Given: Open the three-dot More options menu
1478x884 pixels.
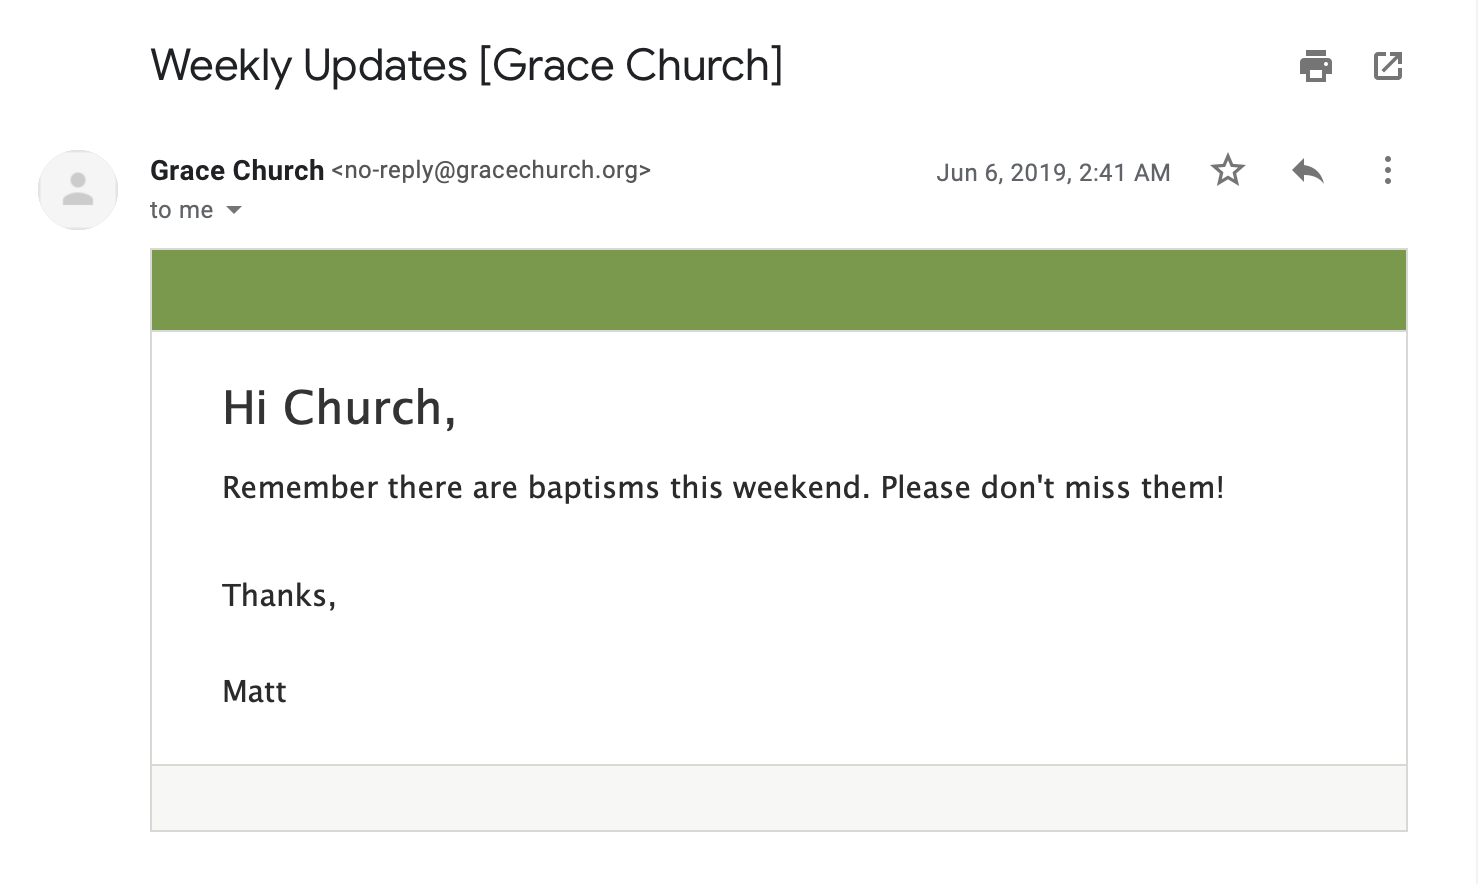Looking at the screenshot, I should pos(1387,171).
